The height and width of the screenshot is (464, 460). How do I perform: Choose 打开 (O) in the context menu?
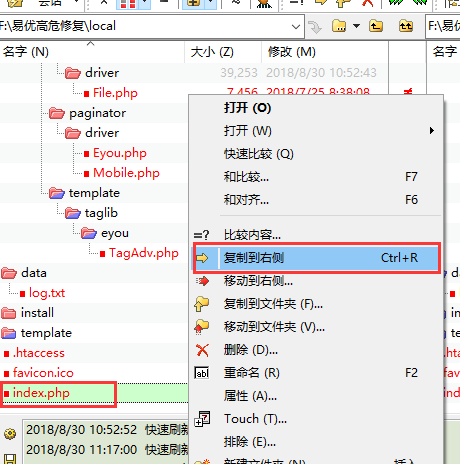pos(317,108)
